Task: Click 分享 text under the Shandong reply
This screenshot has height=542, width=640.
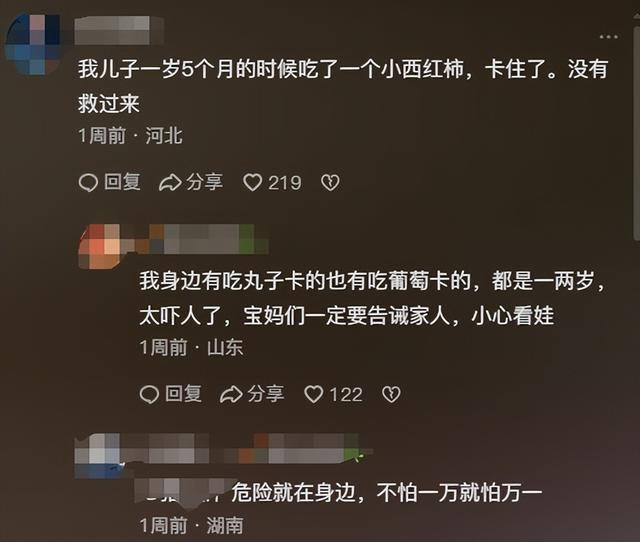Action: tap(266, 394)
